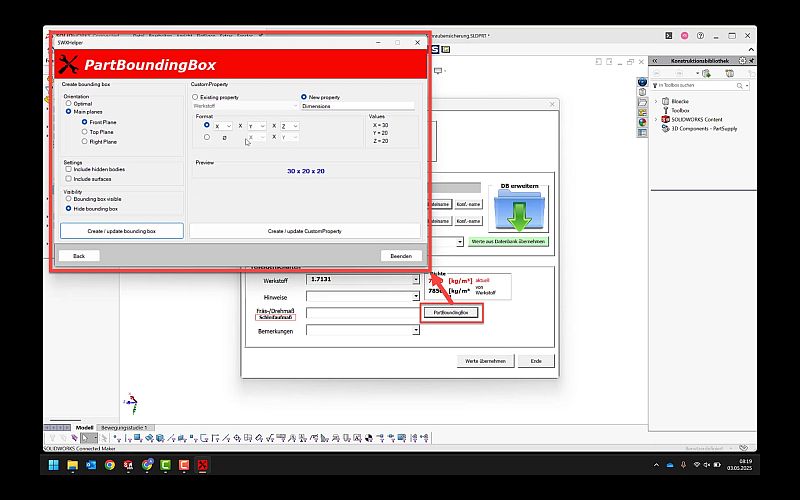This screenshot has width=800, height=500.
Task: Select the Optimal orientation radio button
Action: 68,103
